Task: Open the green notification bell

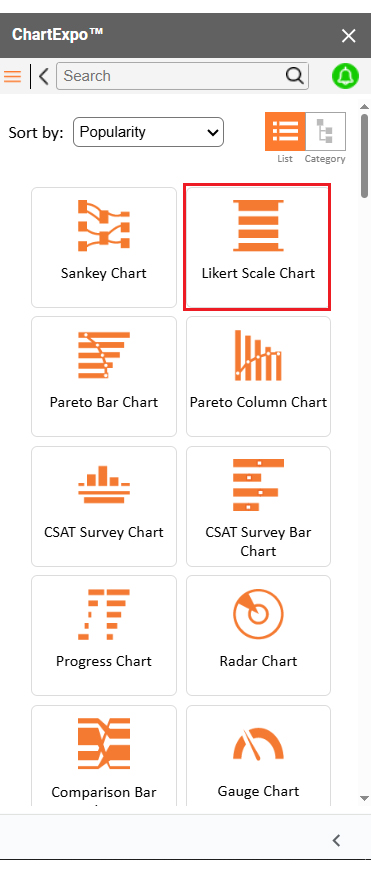Action: (x=345, y=76)
